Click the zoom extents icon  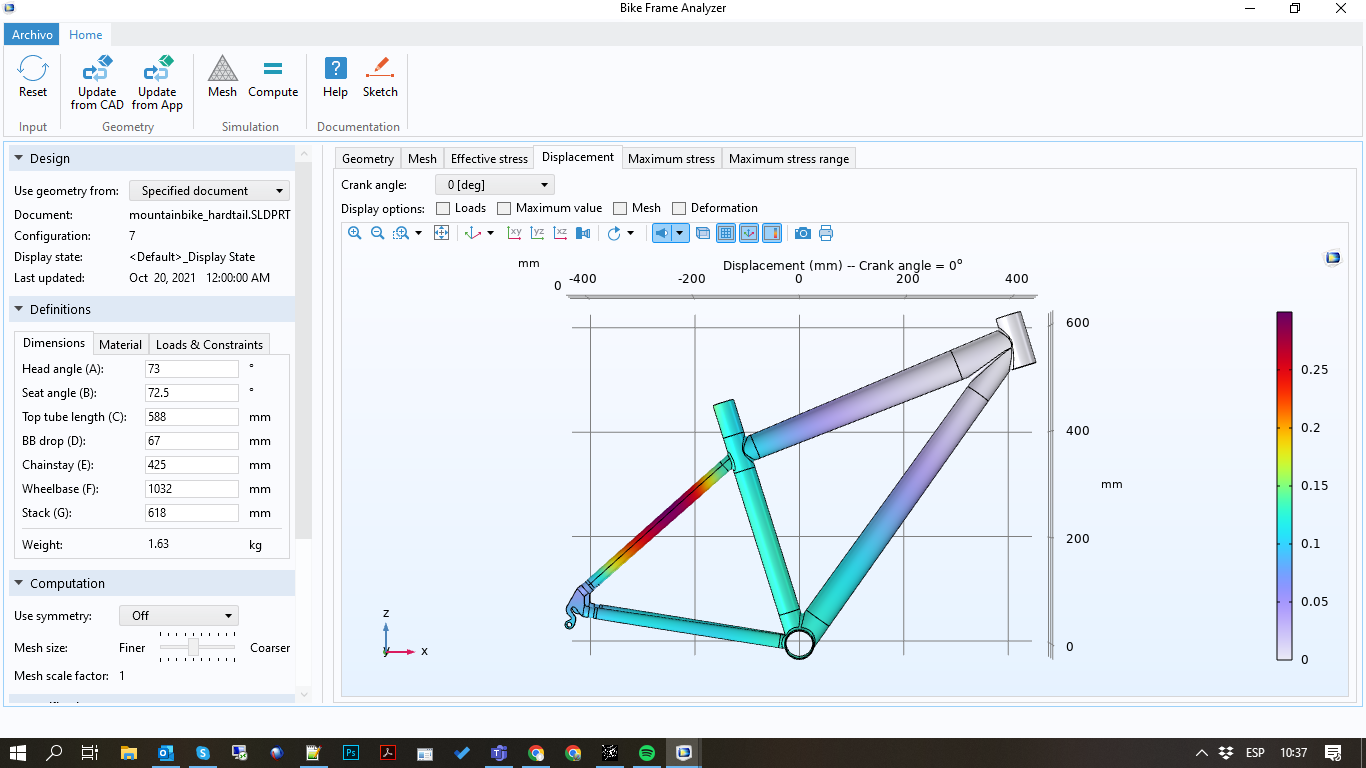(441, 233)
